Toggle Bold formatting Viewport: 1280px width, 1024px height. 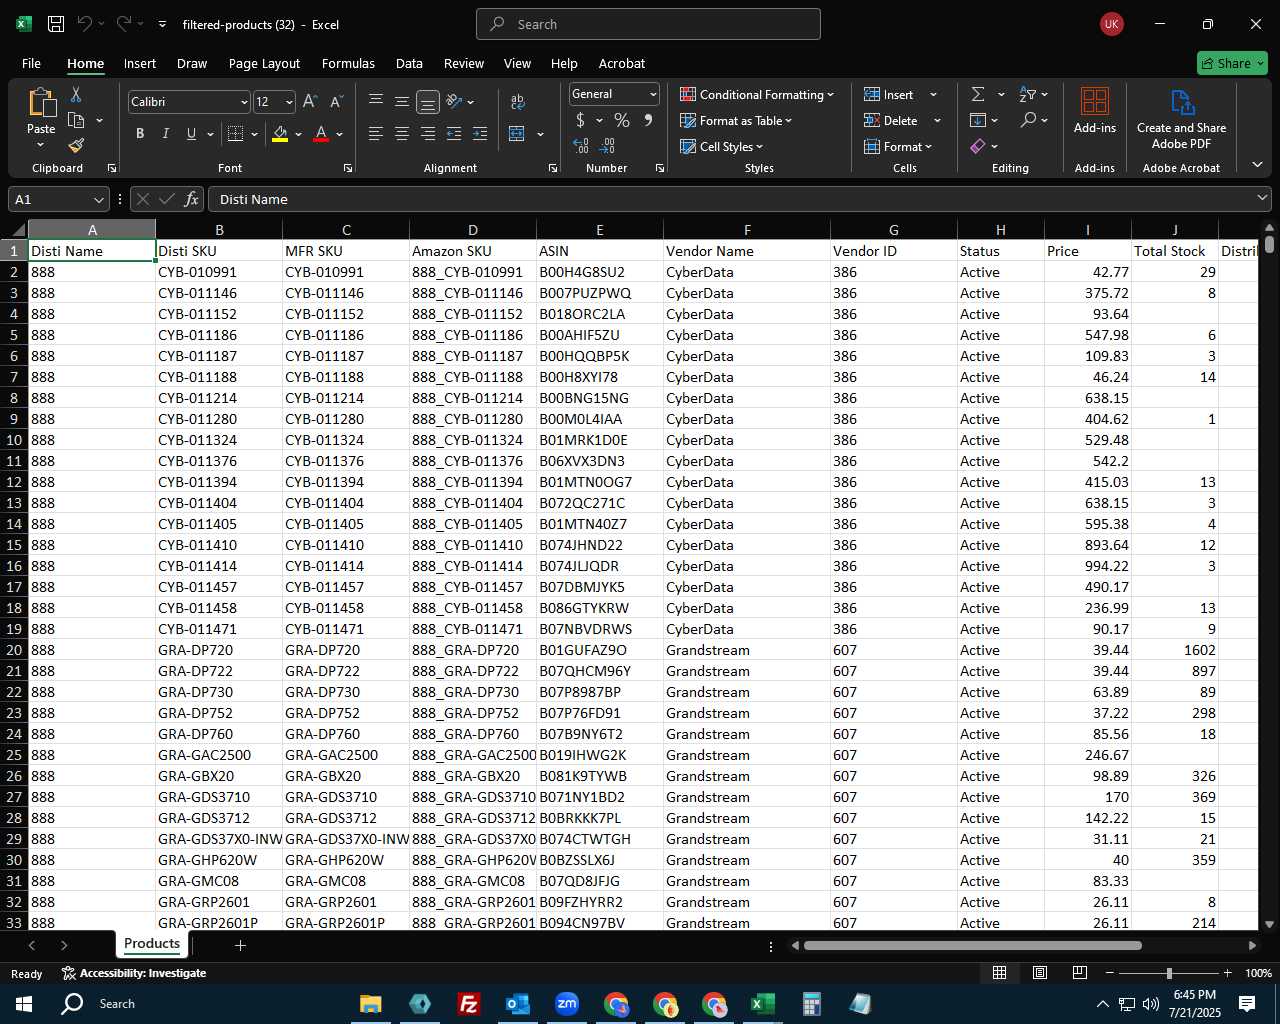140,134
